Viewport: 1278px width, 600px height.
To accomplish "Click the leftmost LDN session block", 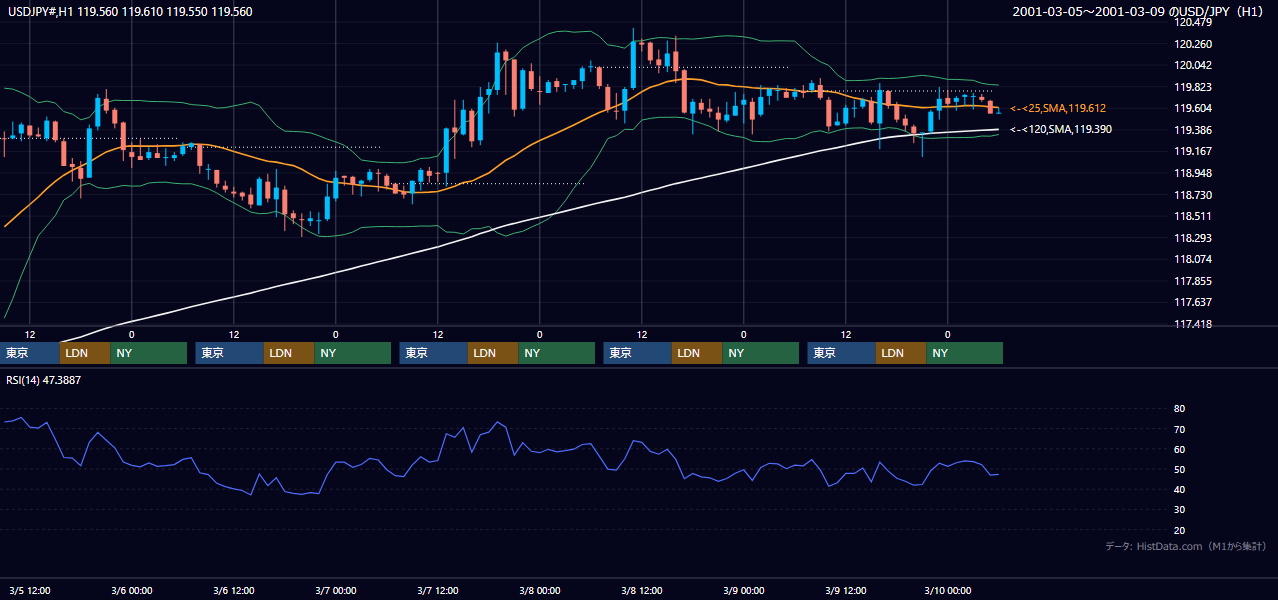I will (85, 353).
